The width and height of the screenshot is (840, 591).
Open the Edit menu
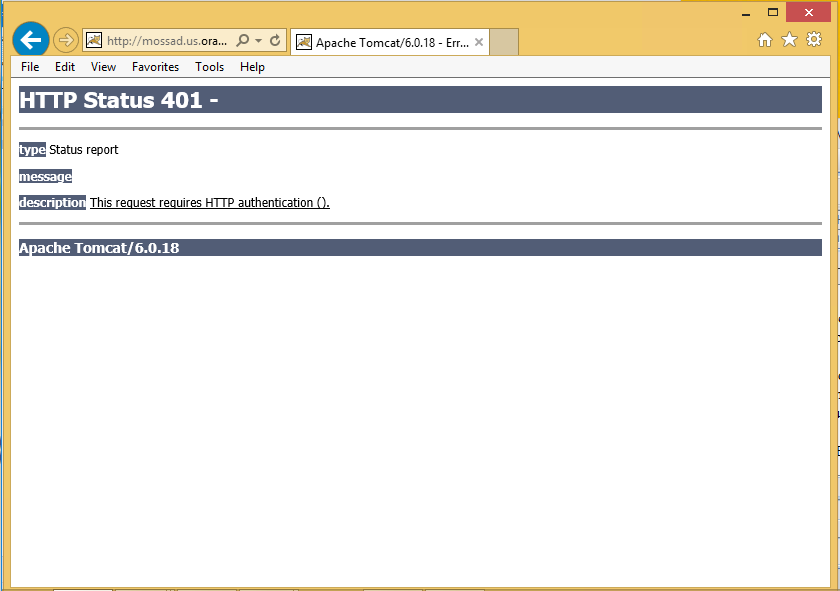[65, 67]
